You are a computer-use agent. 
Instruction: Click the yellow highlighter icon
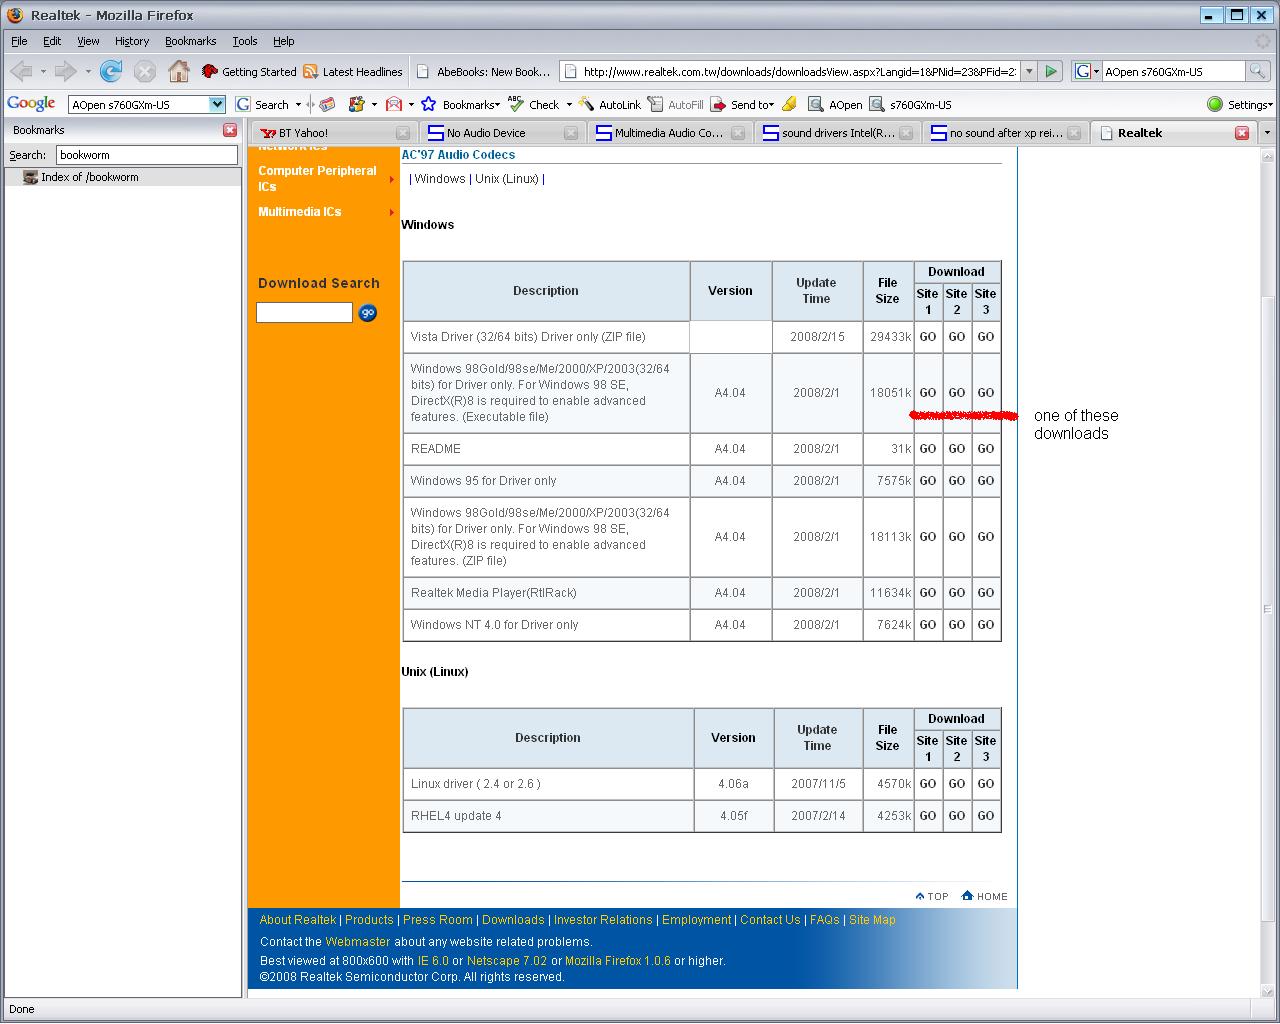[x=790, y=104]
